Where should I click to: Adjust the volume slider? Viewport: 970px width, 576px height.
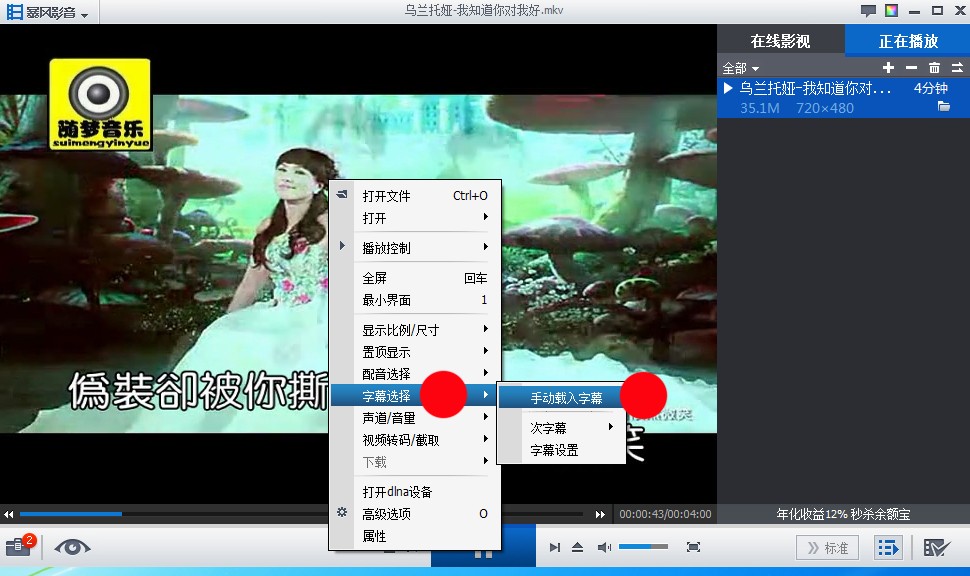coord(643,547)
